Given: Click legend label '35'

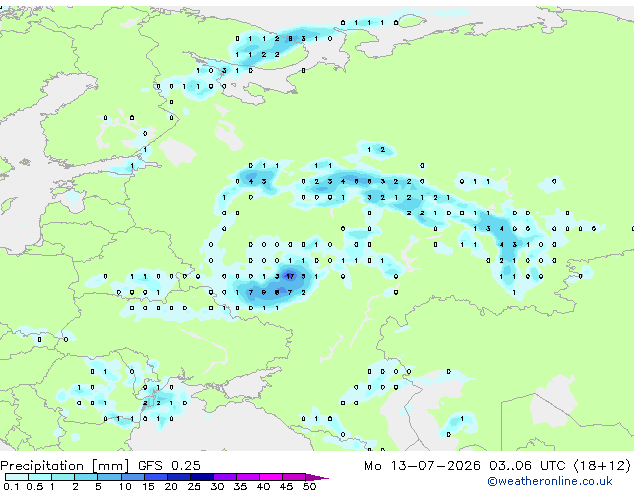Looking at the screenshot, I should [x=240, y=486].
